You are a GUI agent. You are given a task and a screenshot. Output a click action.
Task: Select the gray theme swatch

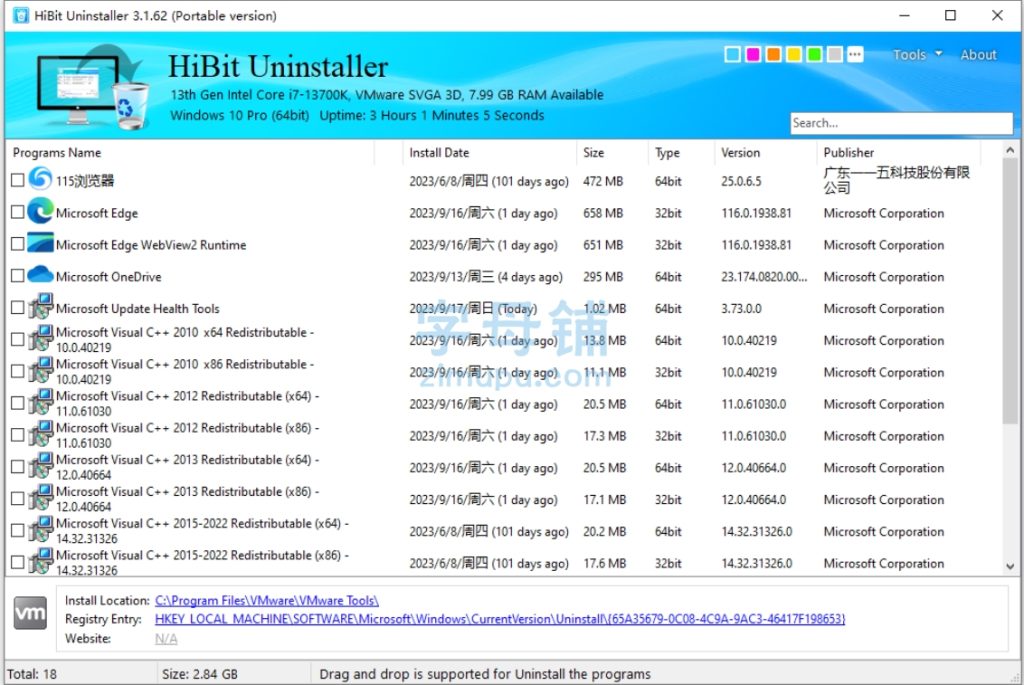pyautogui.click(x=835, y=54)
